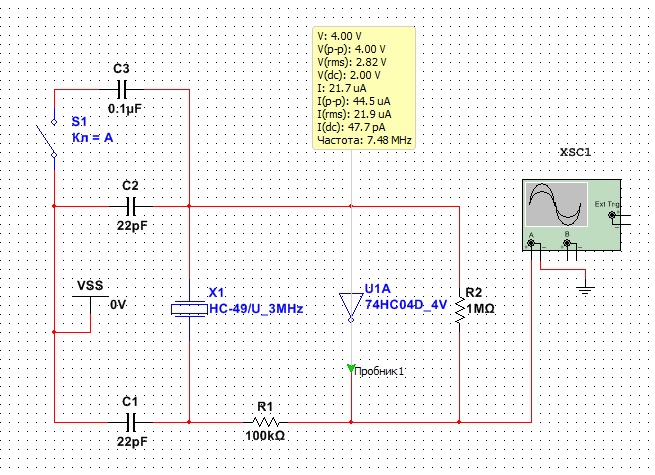This screenshot has width=655, height=475.
Task: Click the U1A reference label
Action: click(378, 289)
